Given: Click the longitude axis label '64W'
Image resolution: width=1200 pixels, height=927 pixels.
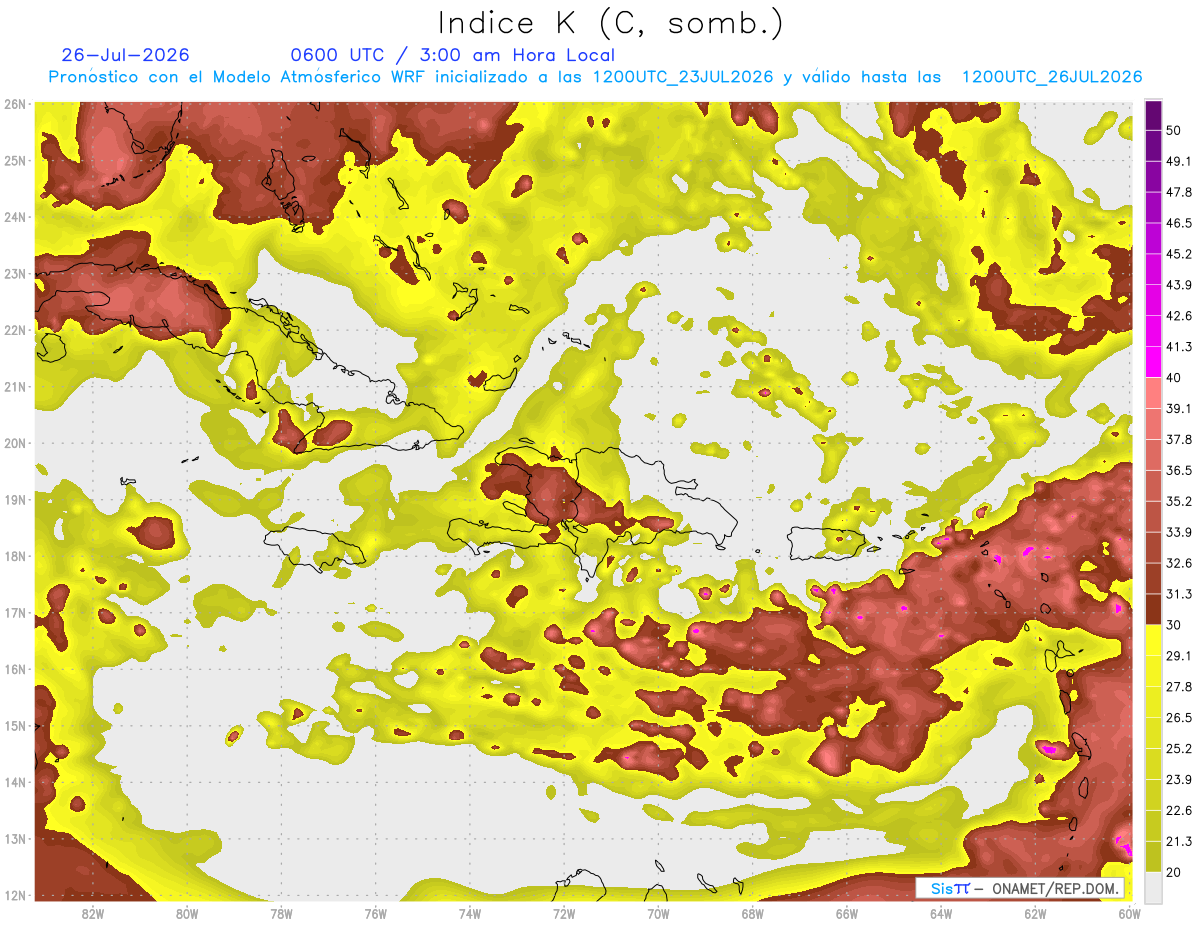Looking at the screenshot, I should [x=940, y=914].
